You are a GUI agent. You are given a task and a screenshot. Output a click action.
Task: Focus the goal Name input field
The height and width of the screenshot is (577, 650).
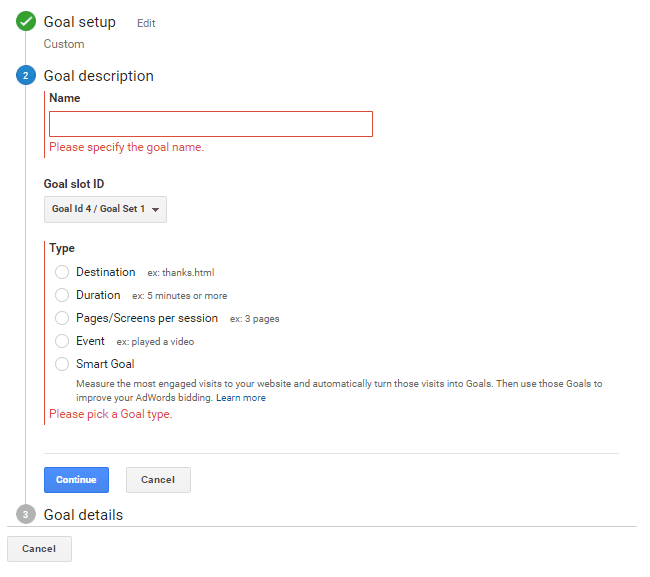(211, 124)
